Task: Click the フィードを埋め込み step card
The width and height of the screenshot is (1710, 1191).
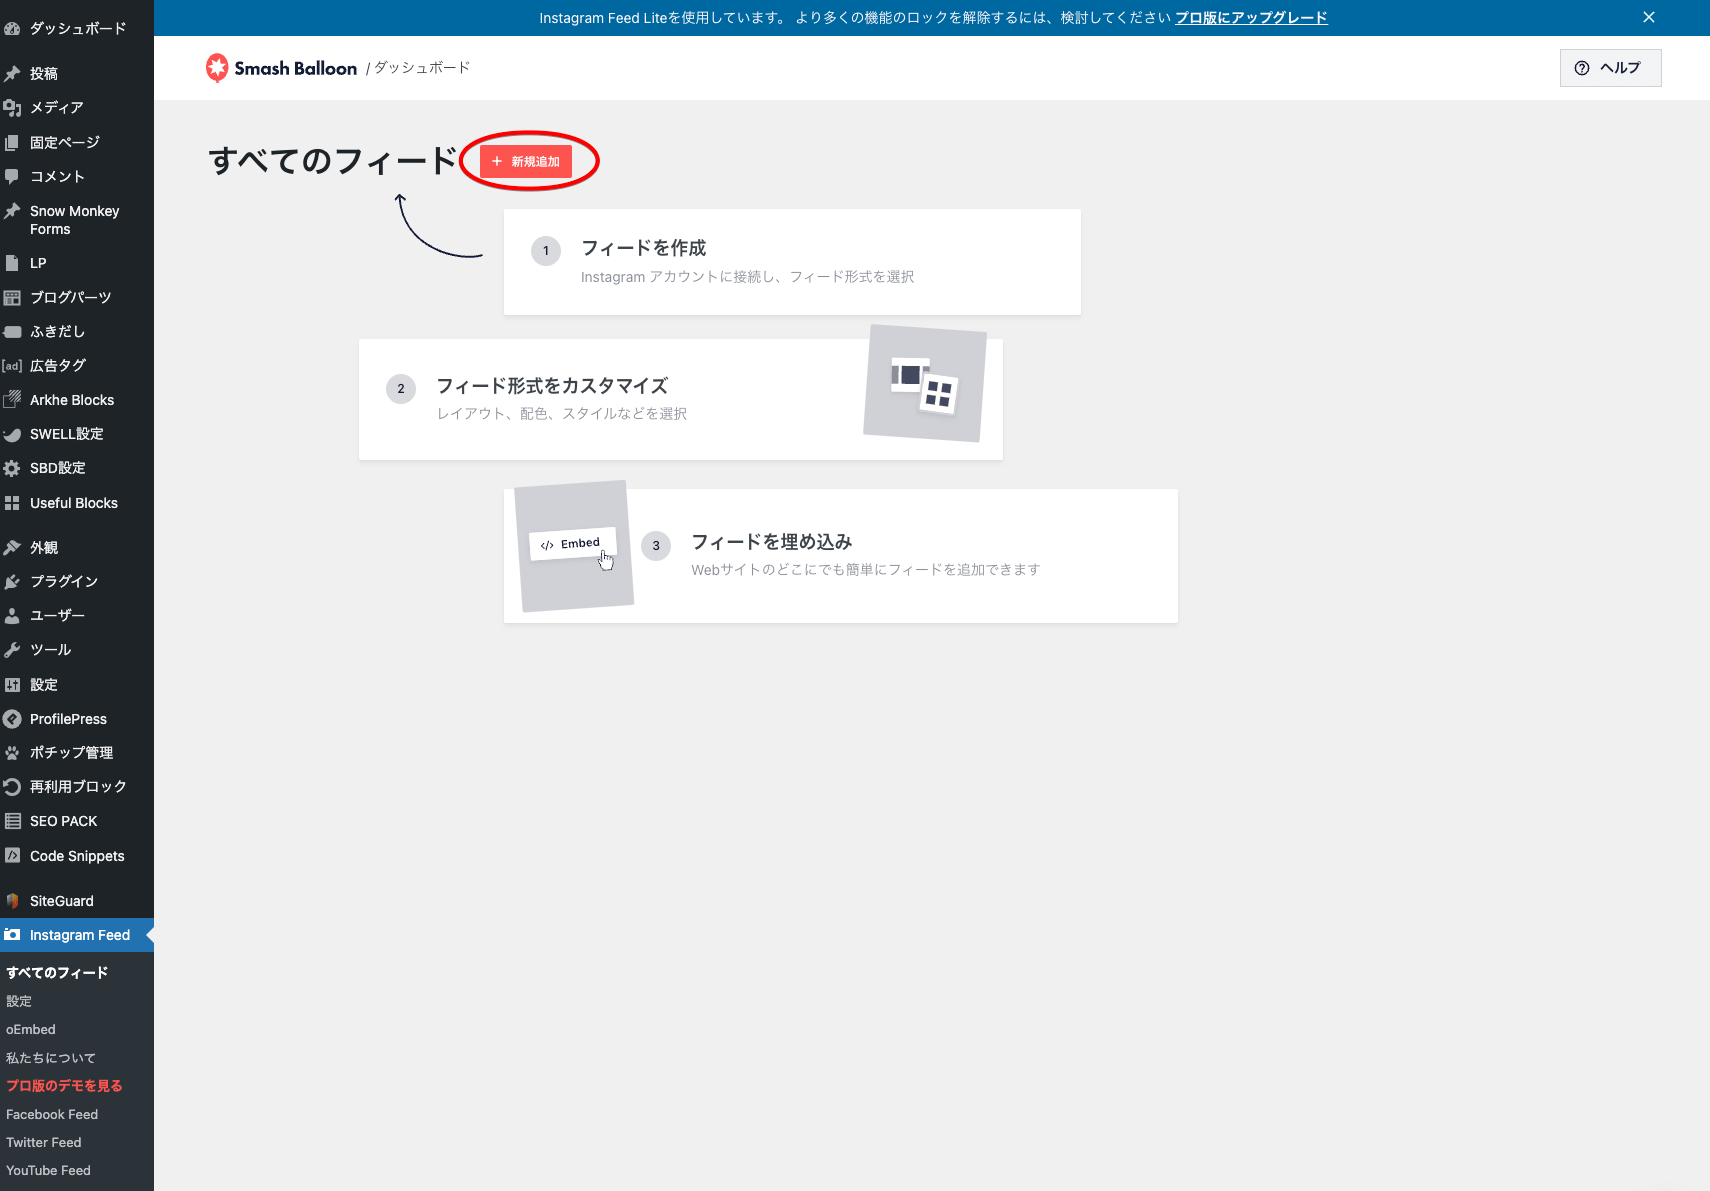Action: tap(840, 556)
